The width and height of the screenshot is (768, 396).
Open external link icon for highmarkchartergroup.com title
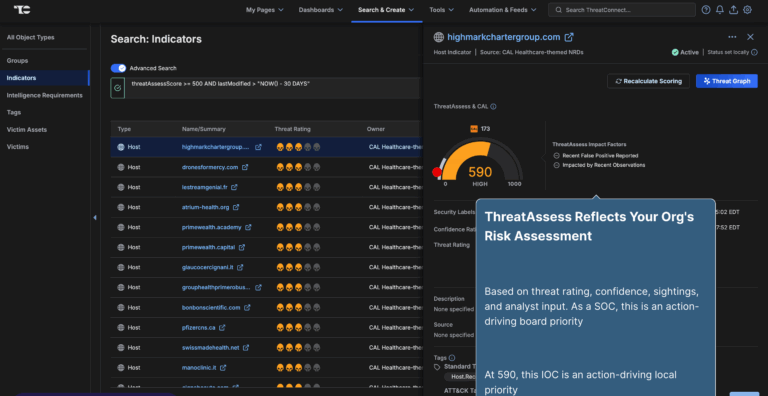point(569,37)
